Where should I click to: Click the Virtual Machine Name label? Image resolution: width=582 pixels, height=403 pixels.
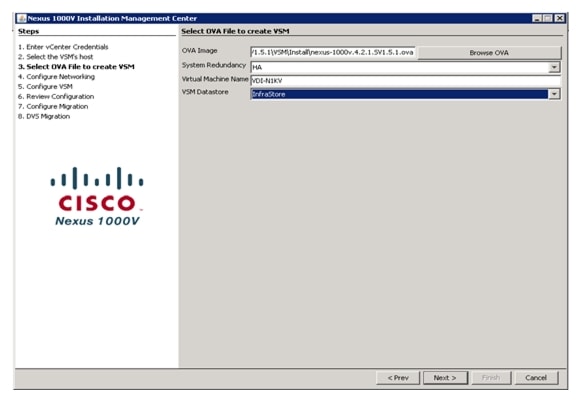(215, 79)
